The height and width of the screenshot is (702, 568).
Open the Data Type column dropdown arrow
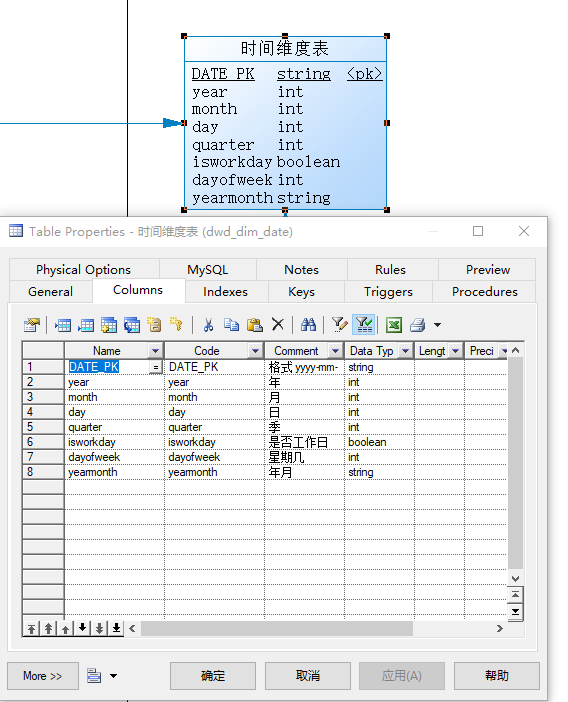click(x=405, y=351)
